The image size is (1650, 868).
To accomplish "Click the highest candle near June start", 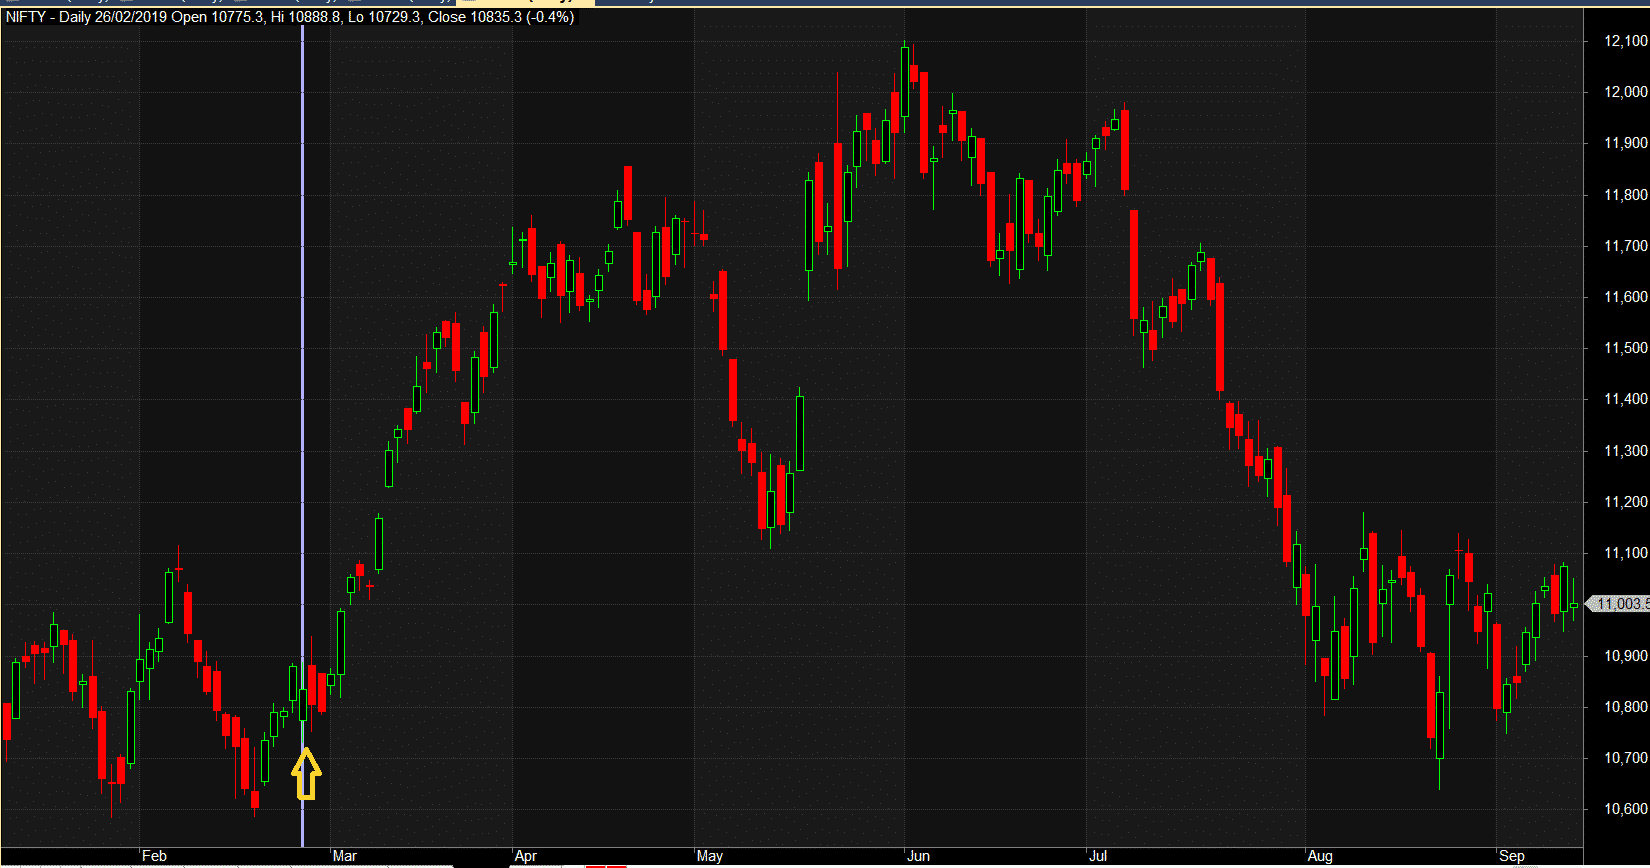I will [905, 82].
